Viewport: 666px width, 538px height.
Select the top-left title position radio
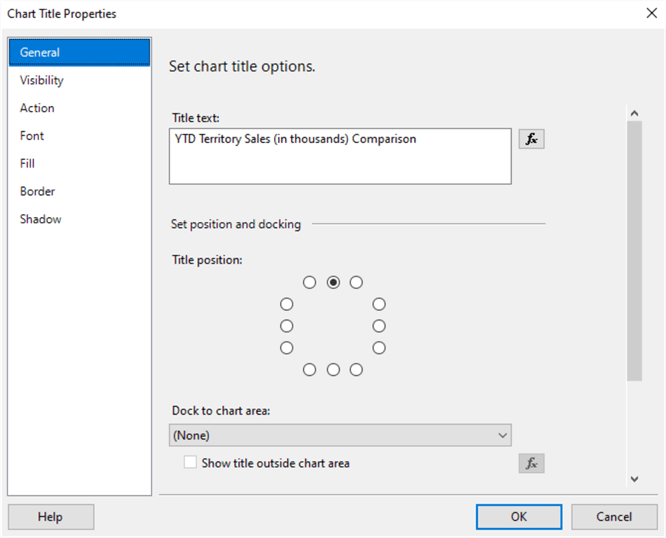pyautogui.click(x=310, y=283)
